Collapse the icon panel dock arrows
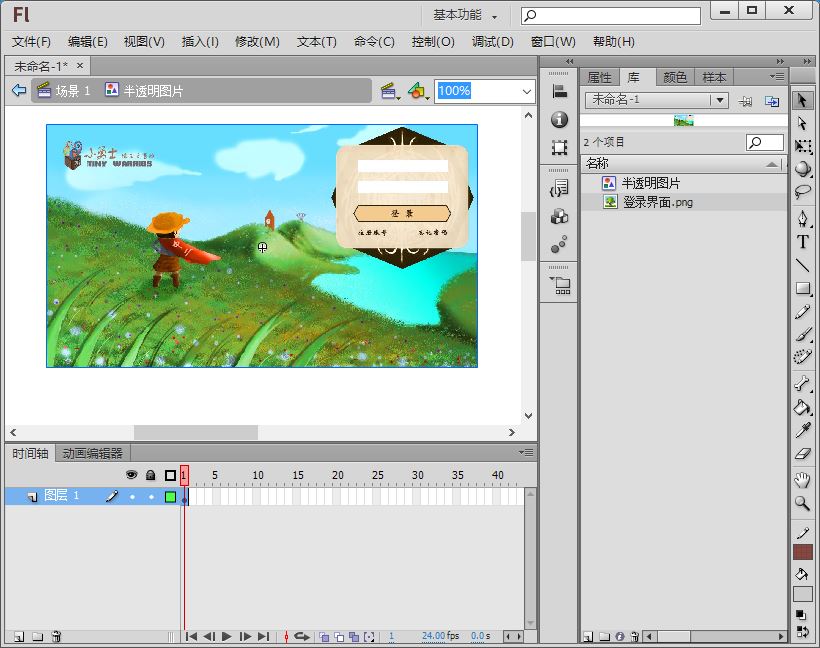The height and width of the screenshot is (648, 820). point(570,61)
